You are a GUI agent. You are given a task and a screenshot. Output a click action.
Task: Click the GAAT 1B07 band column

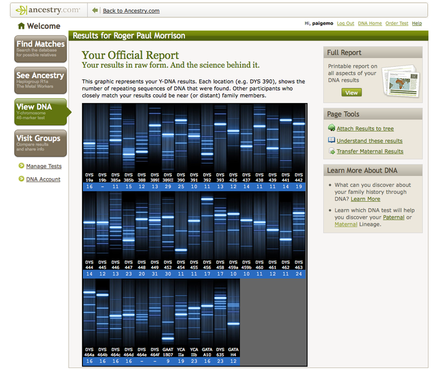(168, 313)
